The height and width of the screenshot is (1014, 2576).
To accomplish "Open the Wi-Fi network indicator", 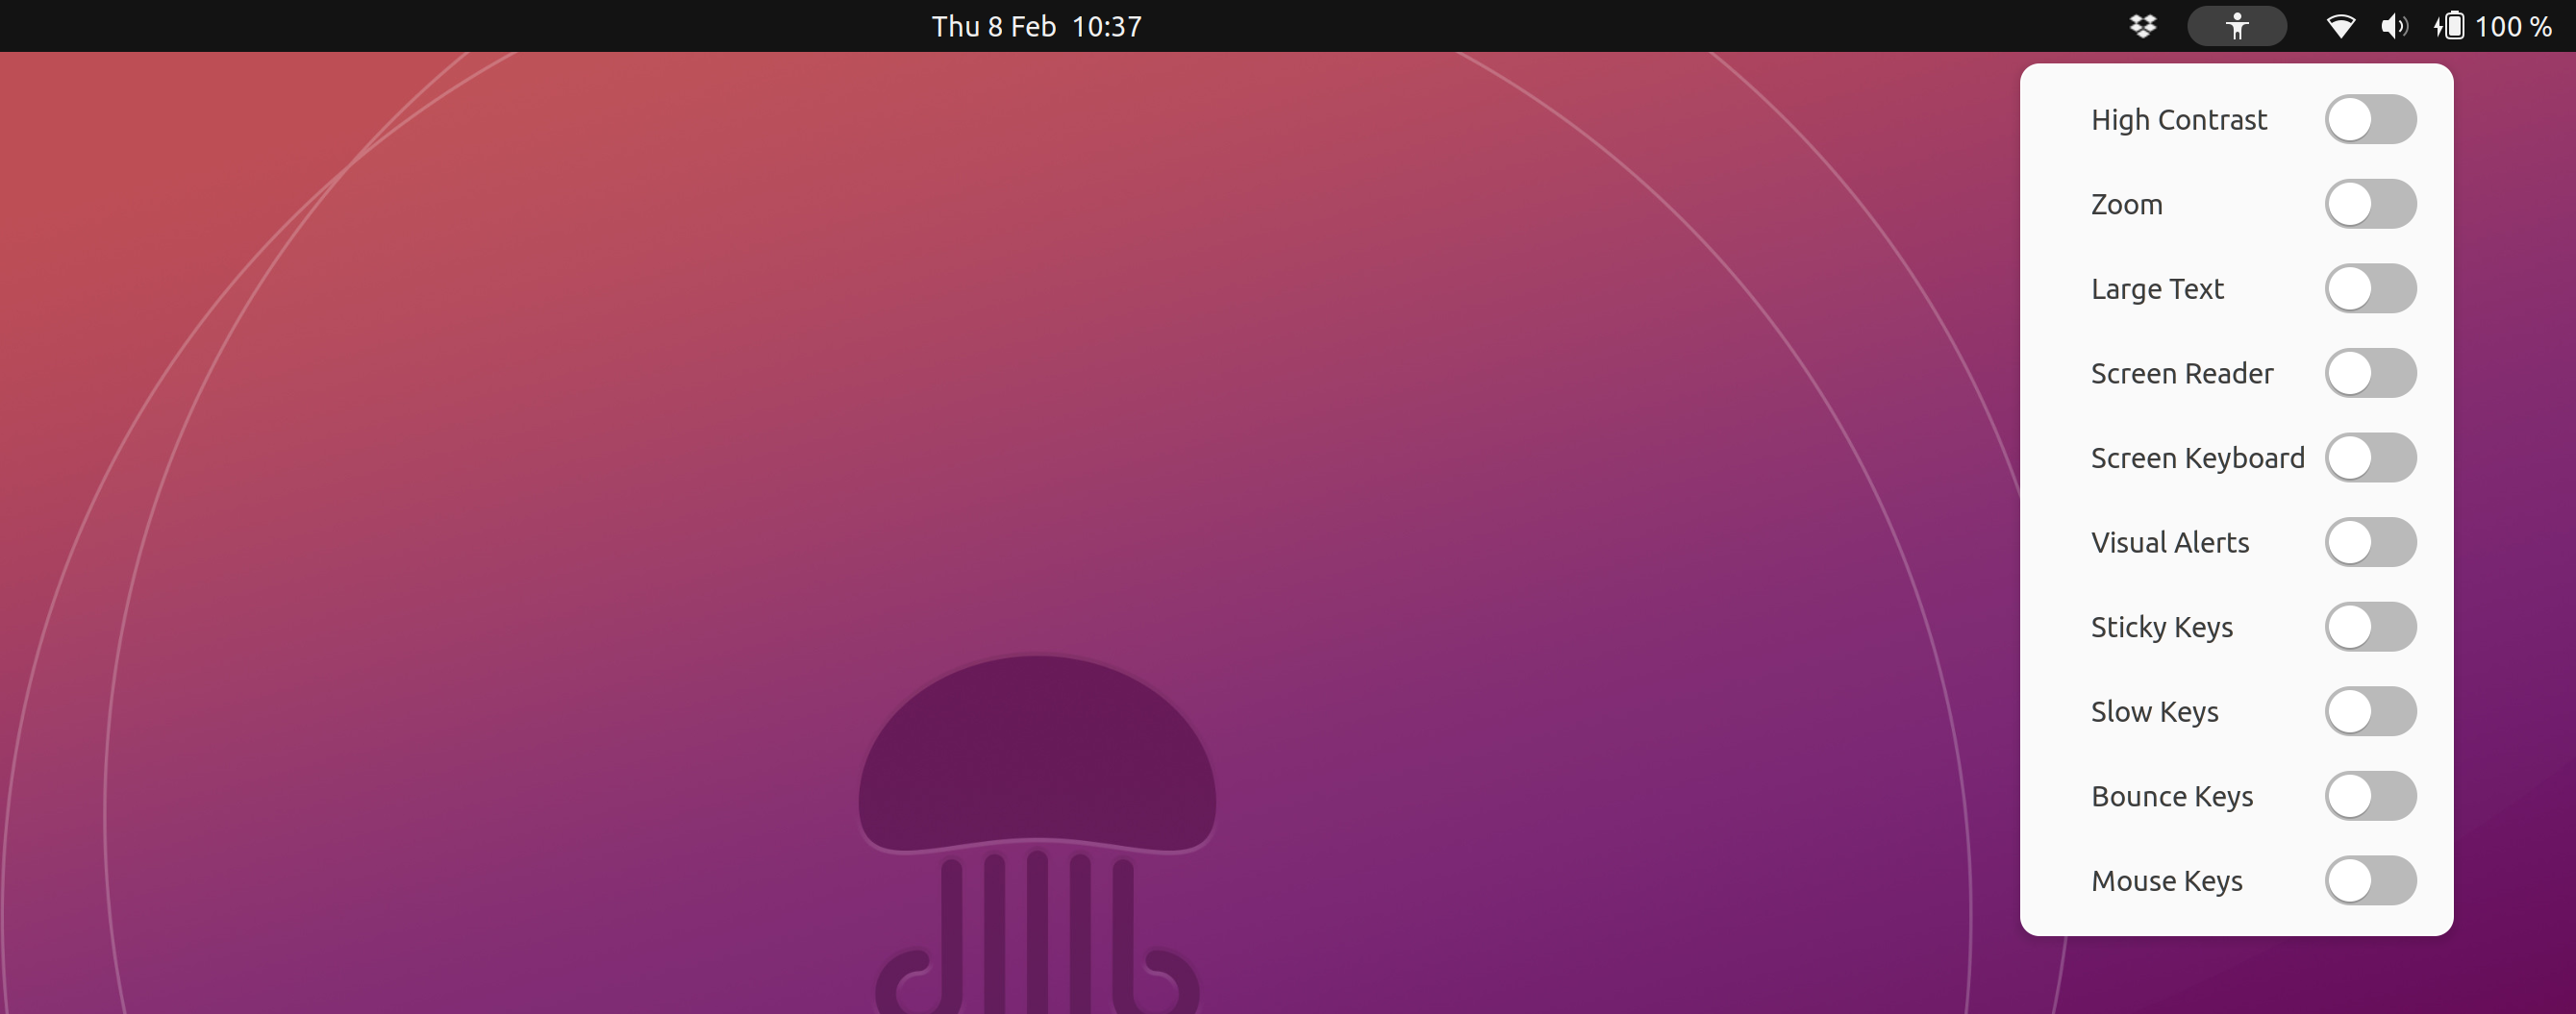I will 2340,26.
